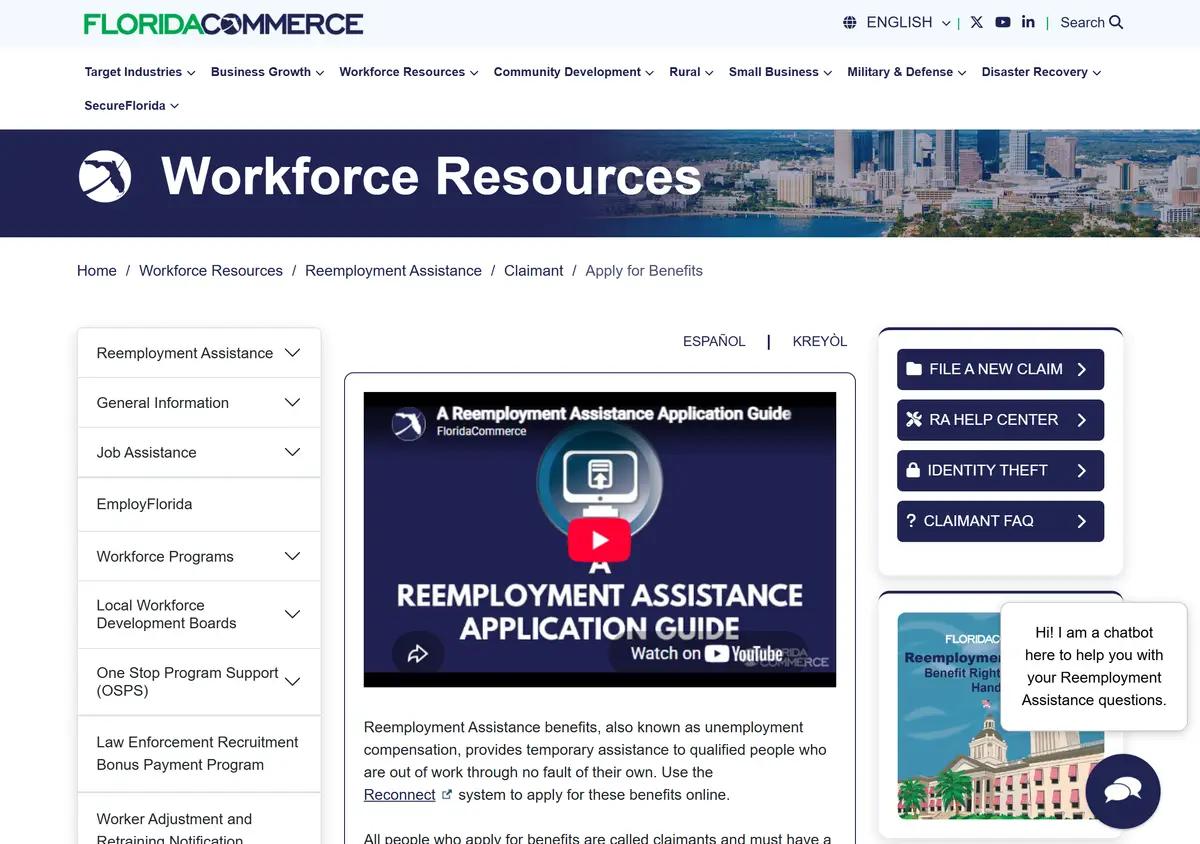Open the Reconnect system link
Viewport: 1200px width, 844px height.
[x=399, y=795]
